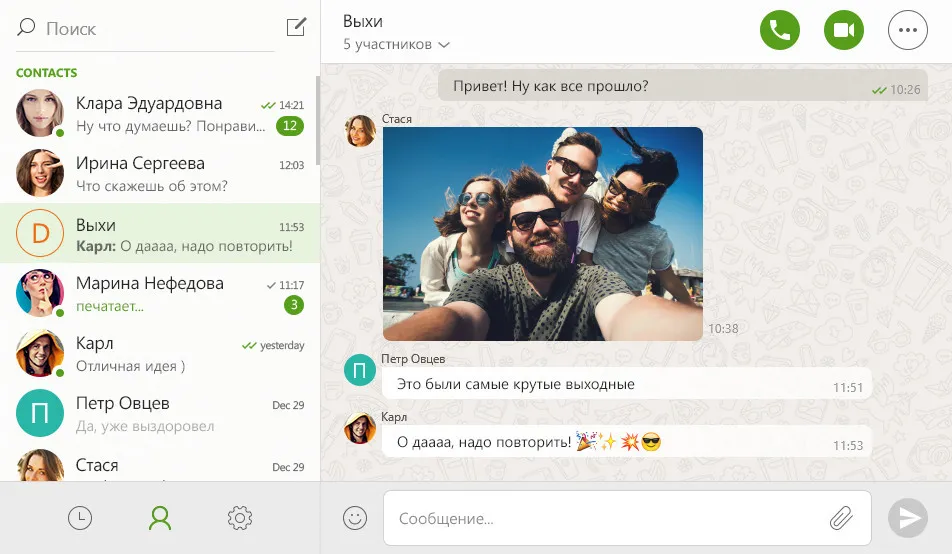Open the shared group selfie photo

tap(543, 234)
